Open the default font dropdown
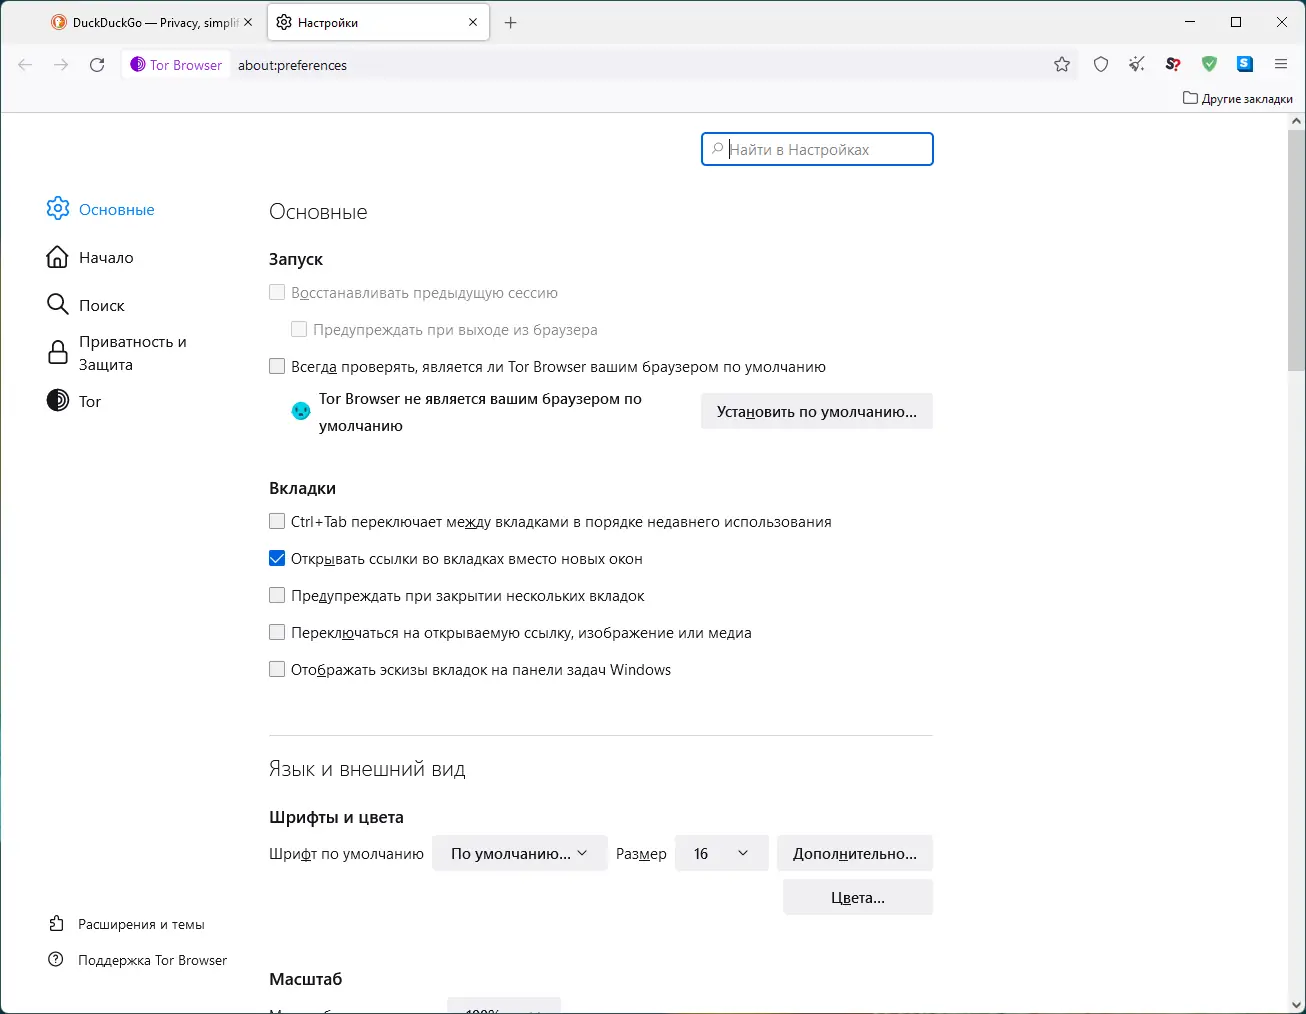Viewport: 1306px width, 1014px height. tap(519, 854)
